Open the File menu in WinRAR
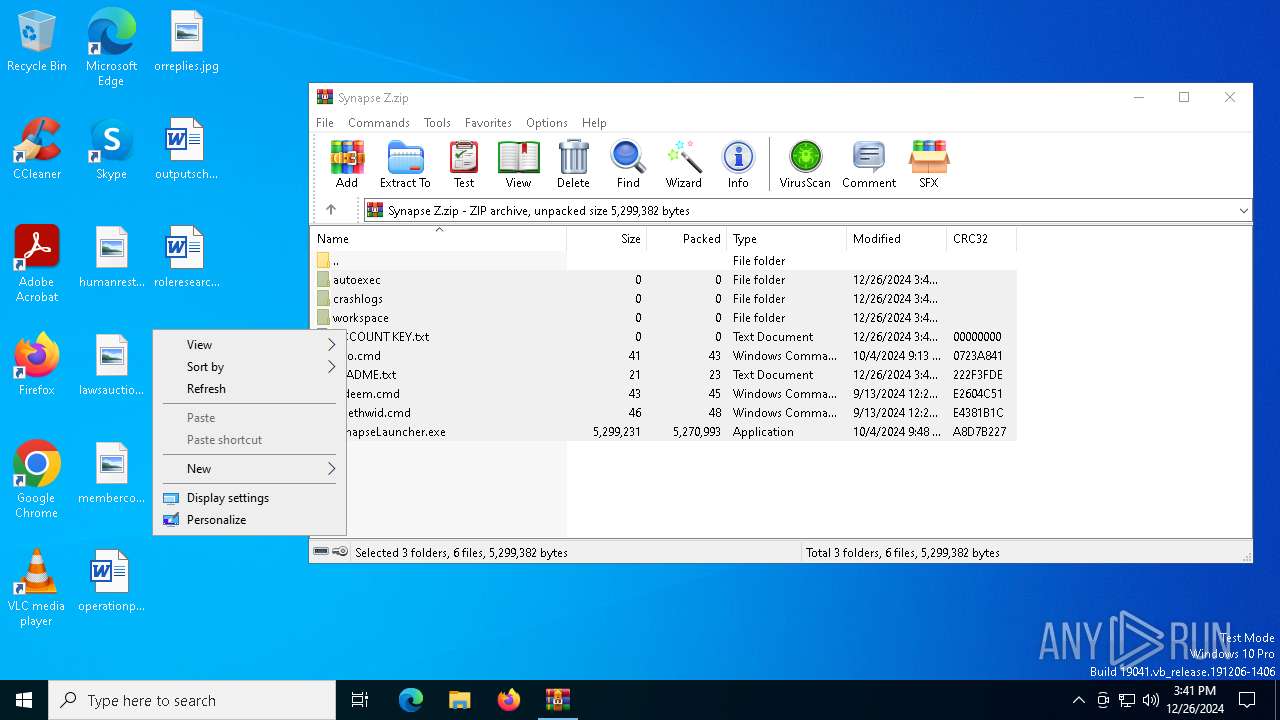Viewport: 1280px width, 720px height. coord(325,123)
